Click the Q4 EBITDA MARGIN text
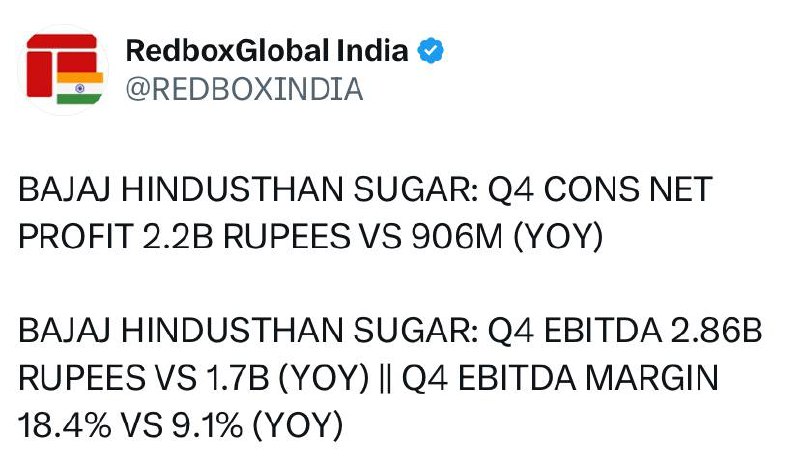This screenshot has height=466, width=800. [560, 378]
